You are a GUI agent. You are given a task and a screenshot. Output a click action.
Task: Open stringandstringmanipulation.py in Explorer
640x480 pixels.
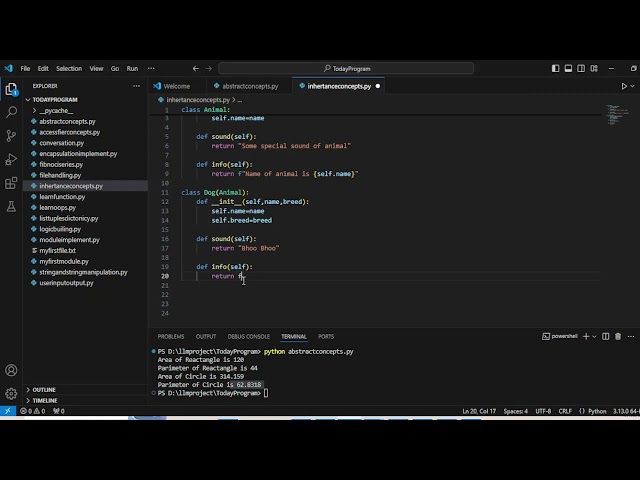point(83,272)
